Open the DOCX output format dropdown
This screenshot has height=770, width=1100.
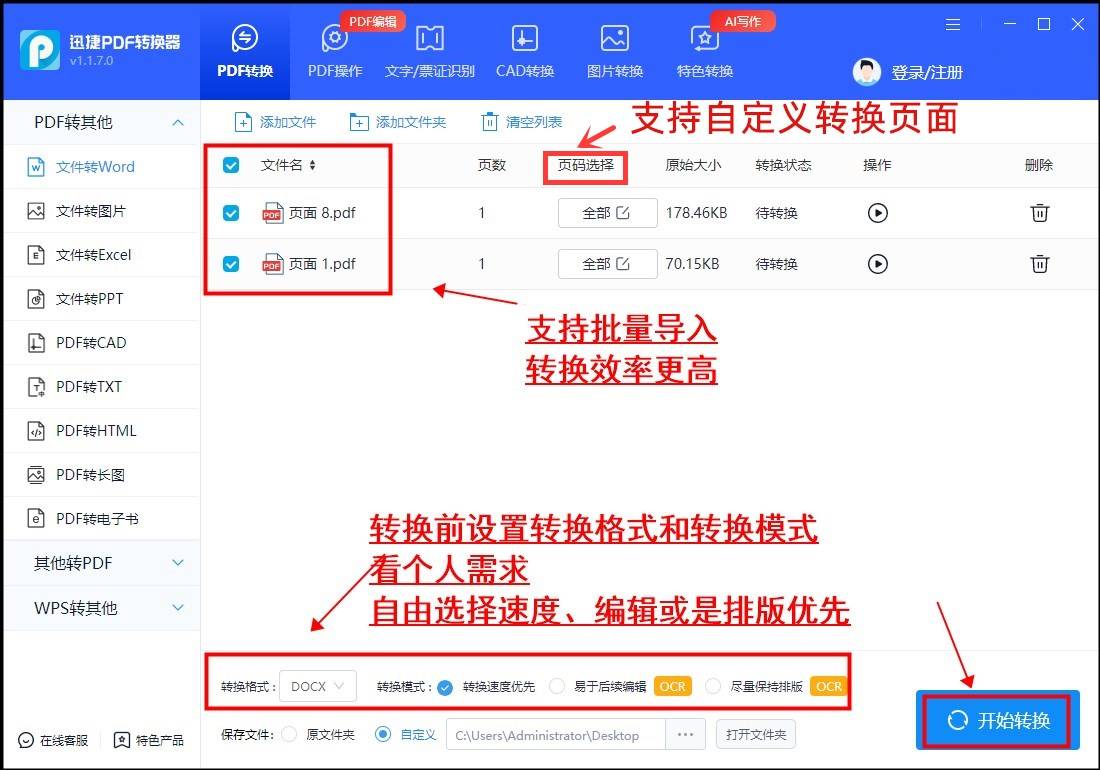pyautogui.click(x=317, y=687)
